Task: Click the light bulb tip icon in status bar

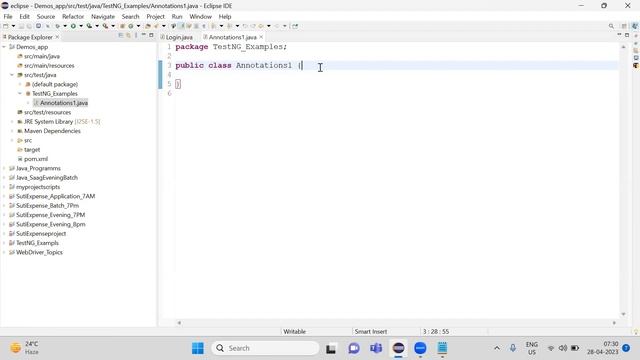Action: click(x=636, y=332)
